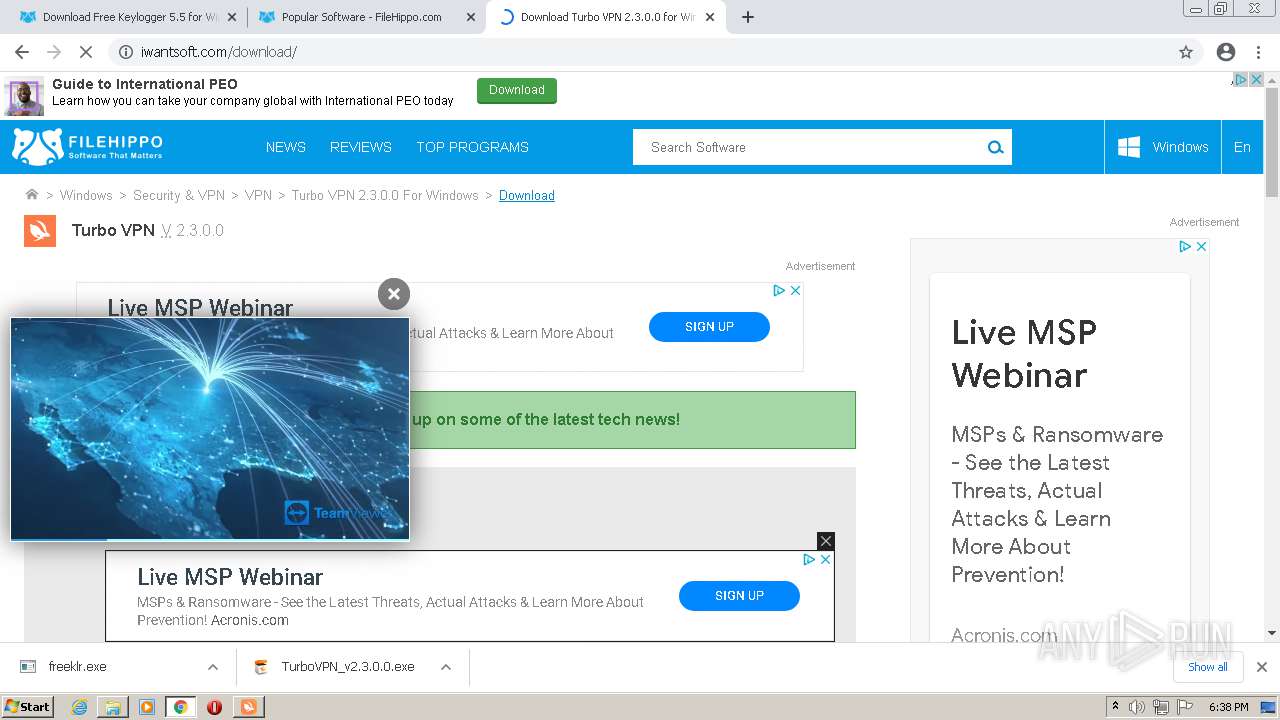
Task: Close upper Live MSP Webinar ad
Action: 795,290
